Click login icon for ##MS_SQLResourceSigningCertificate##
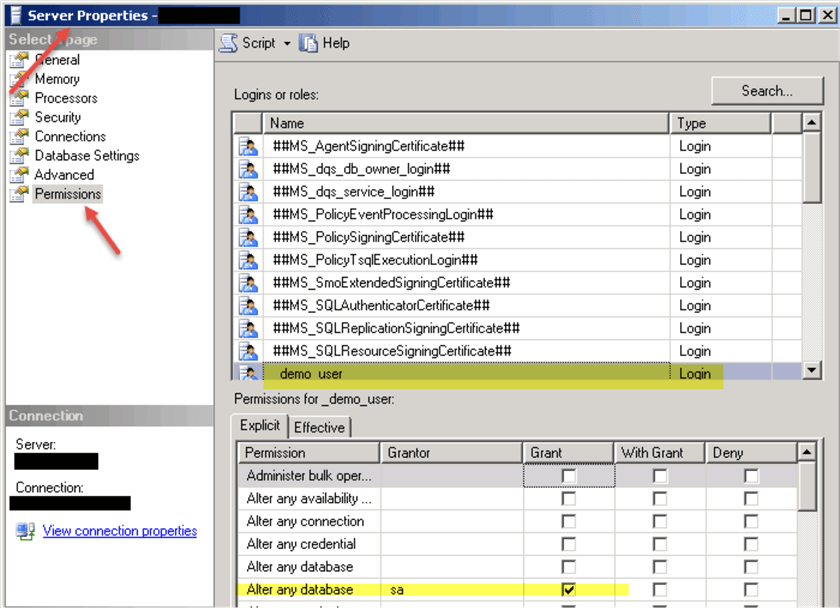 point(248,351)
